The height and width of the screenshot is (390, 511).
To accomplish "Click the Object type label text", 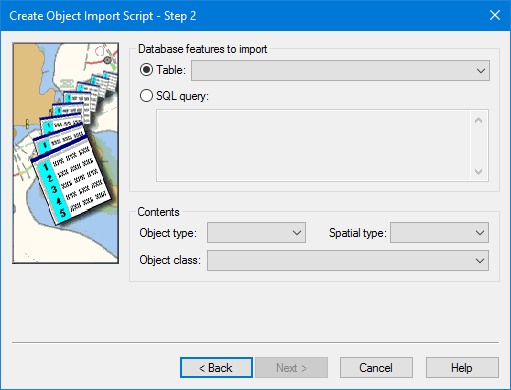I will pyautogui.click(x=168, y=233).
